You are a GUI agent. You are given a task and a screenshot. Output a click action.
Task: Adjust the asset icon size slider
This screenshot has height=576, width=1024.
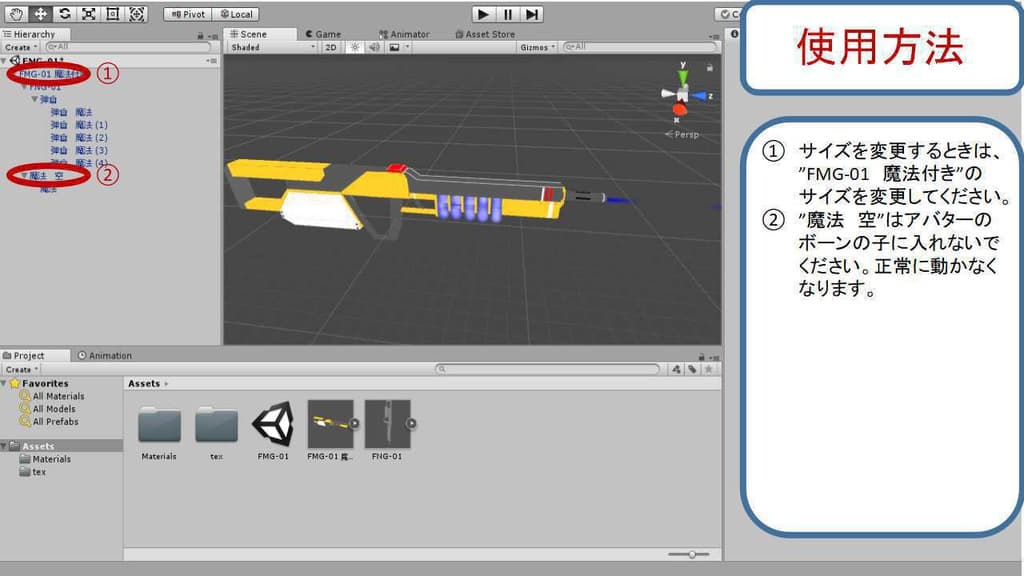(x=691, y=554)
